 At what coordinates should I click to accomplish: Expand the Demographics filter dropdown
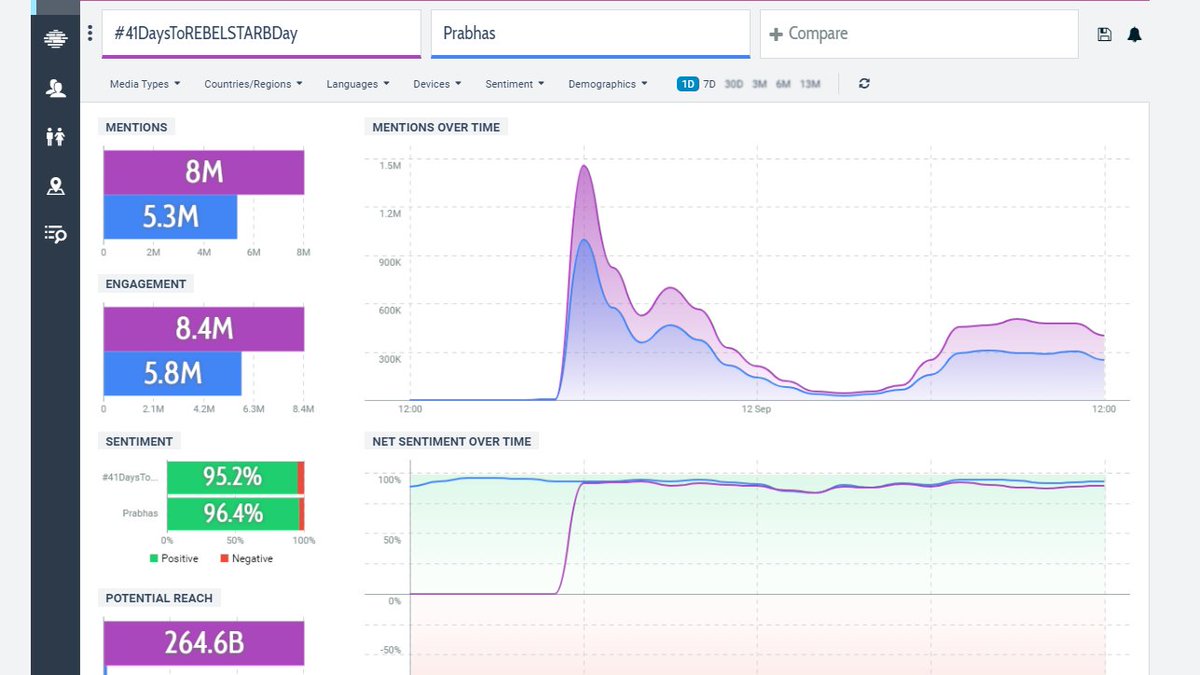608,84
